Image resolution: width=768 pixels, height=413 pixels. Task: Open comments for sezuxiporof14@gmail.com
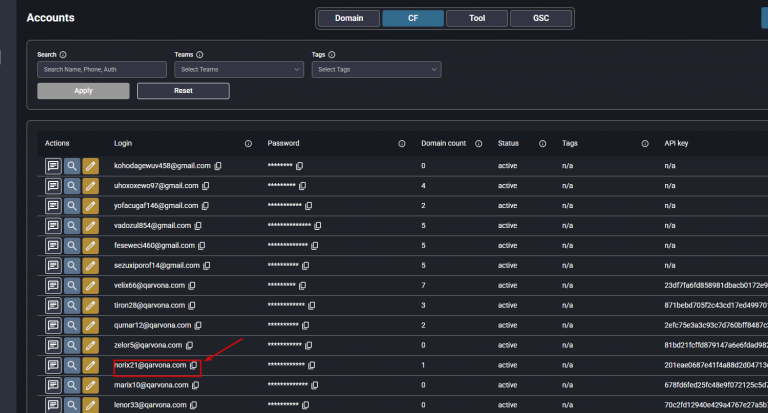point(53,266)
